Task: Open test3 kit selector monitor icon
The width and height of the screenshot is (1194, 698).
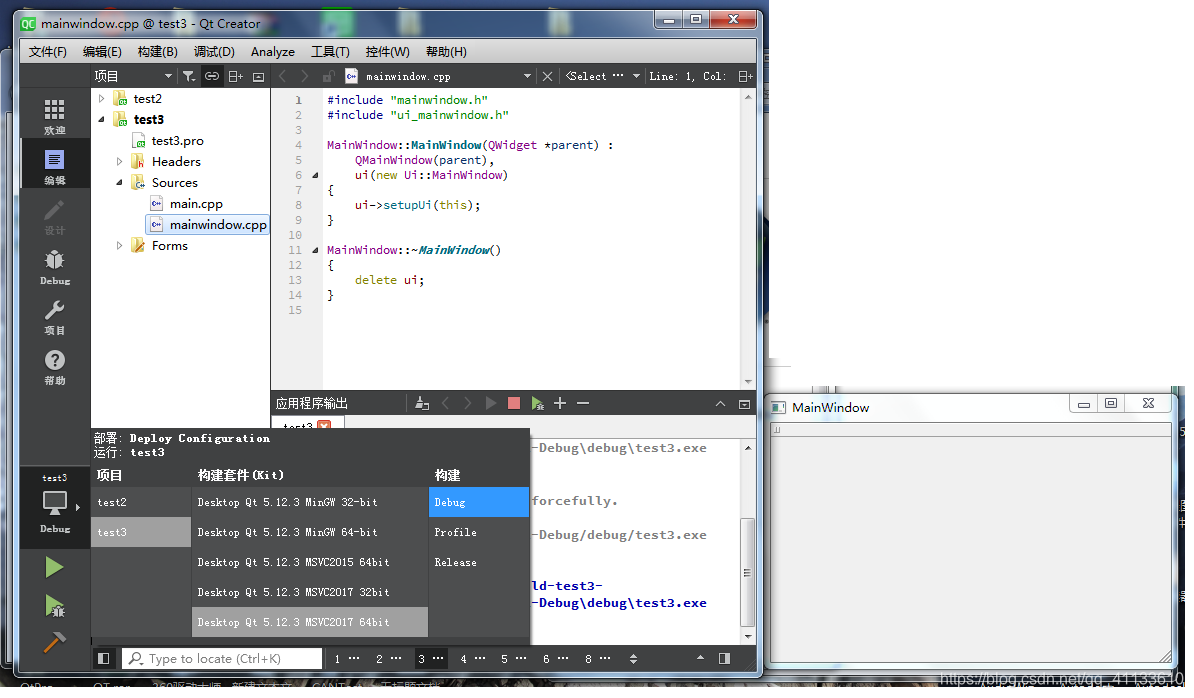Action: tap(54, 503)
